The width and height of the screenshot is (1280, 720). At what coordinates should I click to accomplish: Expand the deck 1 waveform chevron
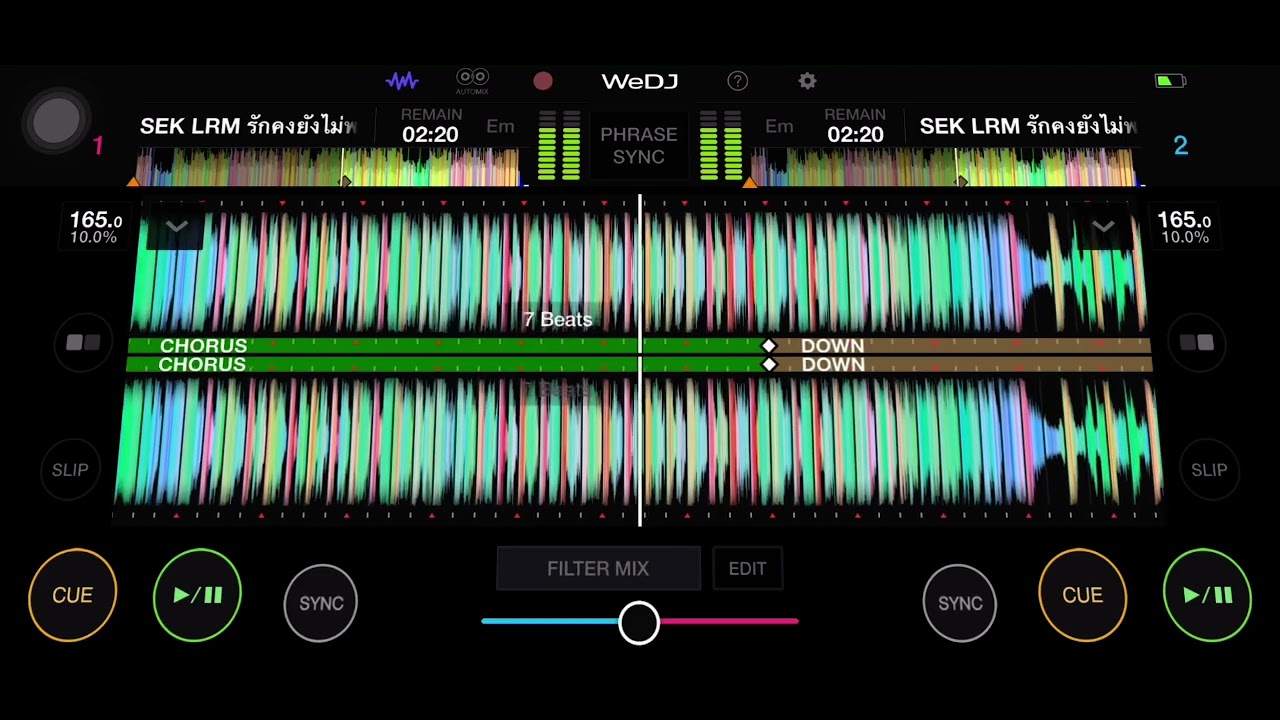tap(176, 227)
